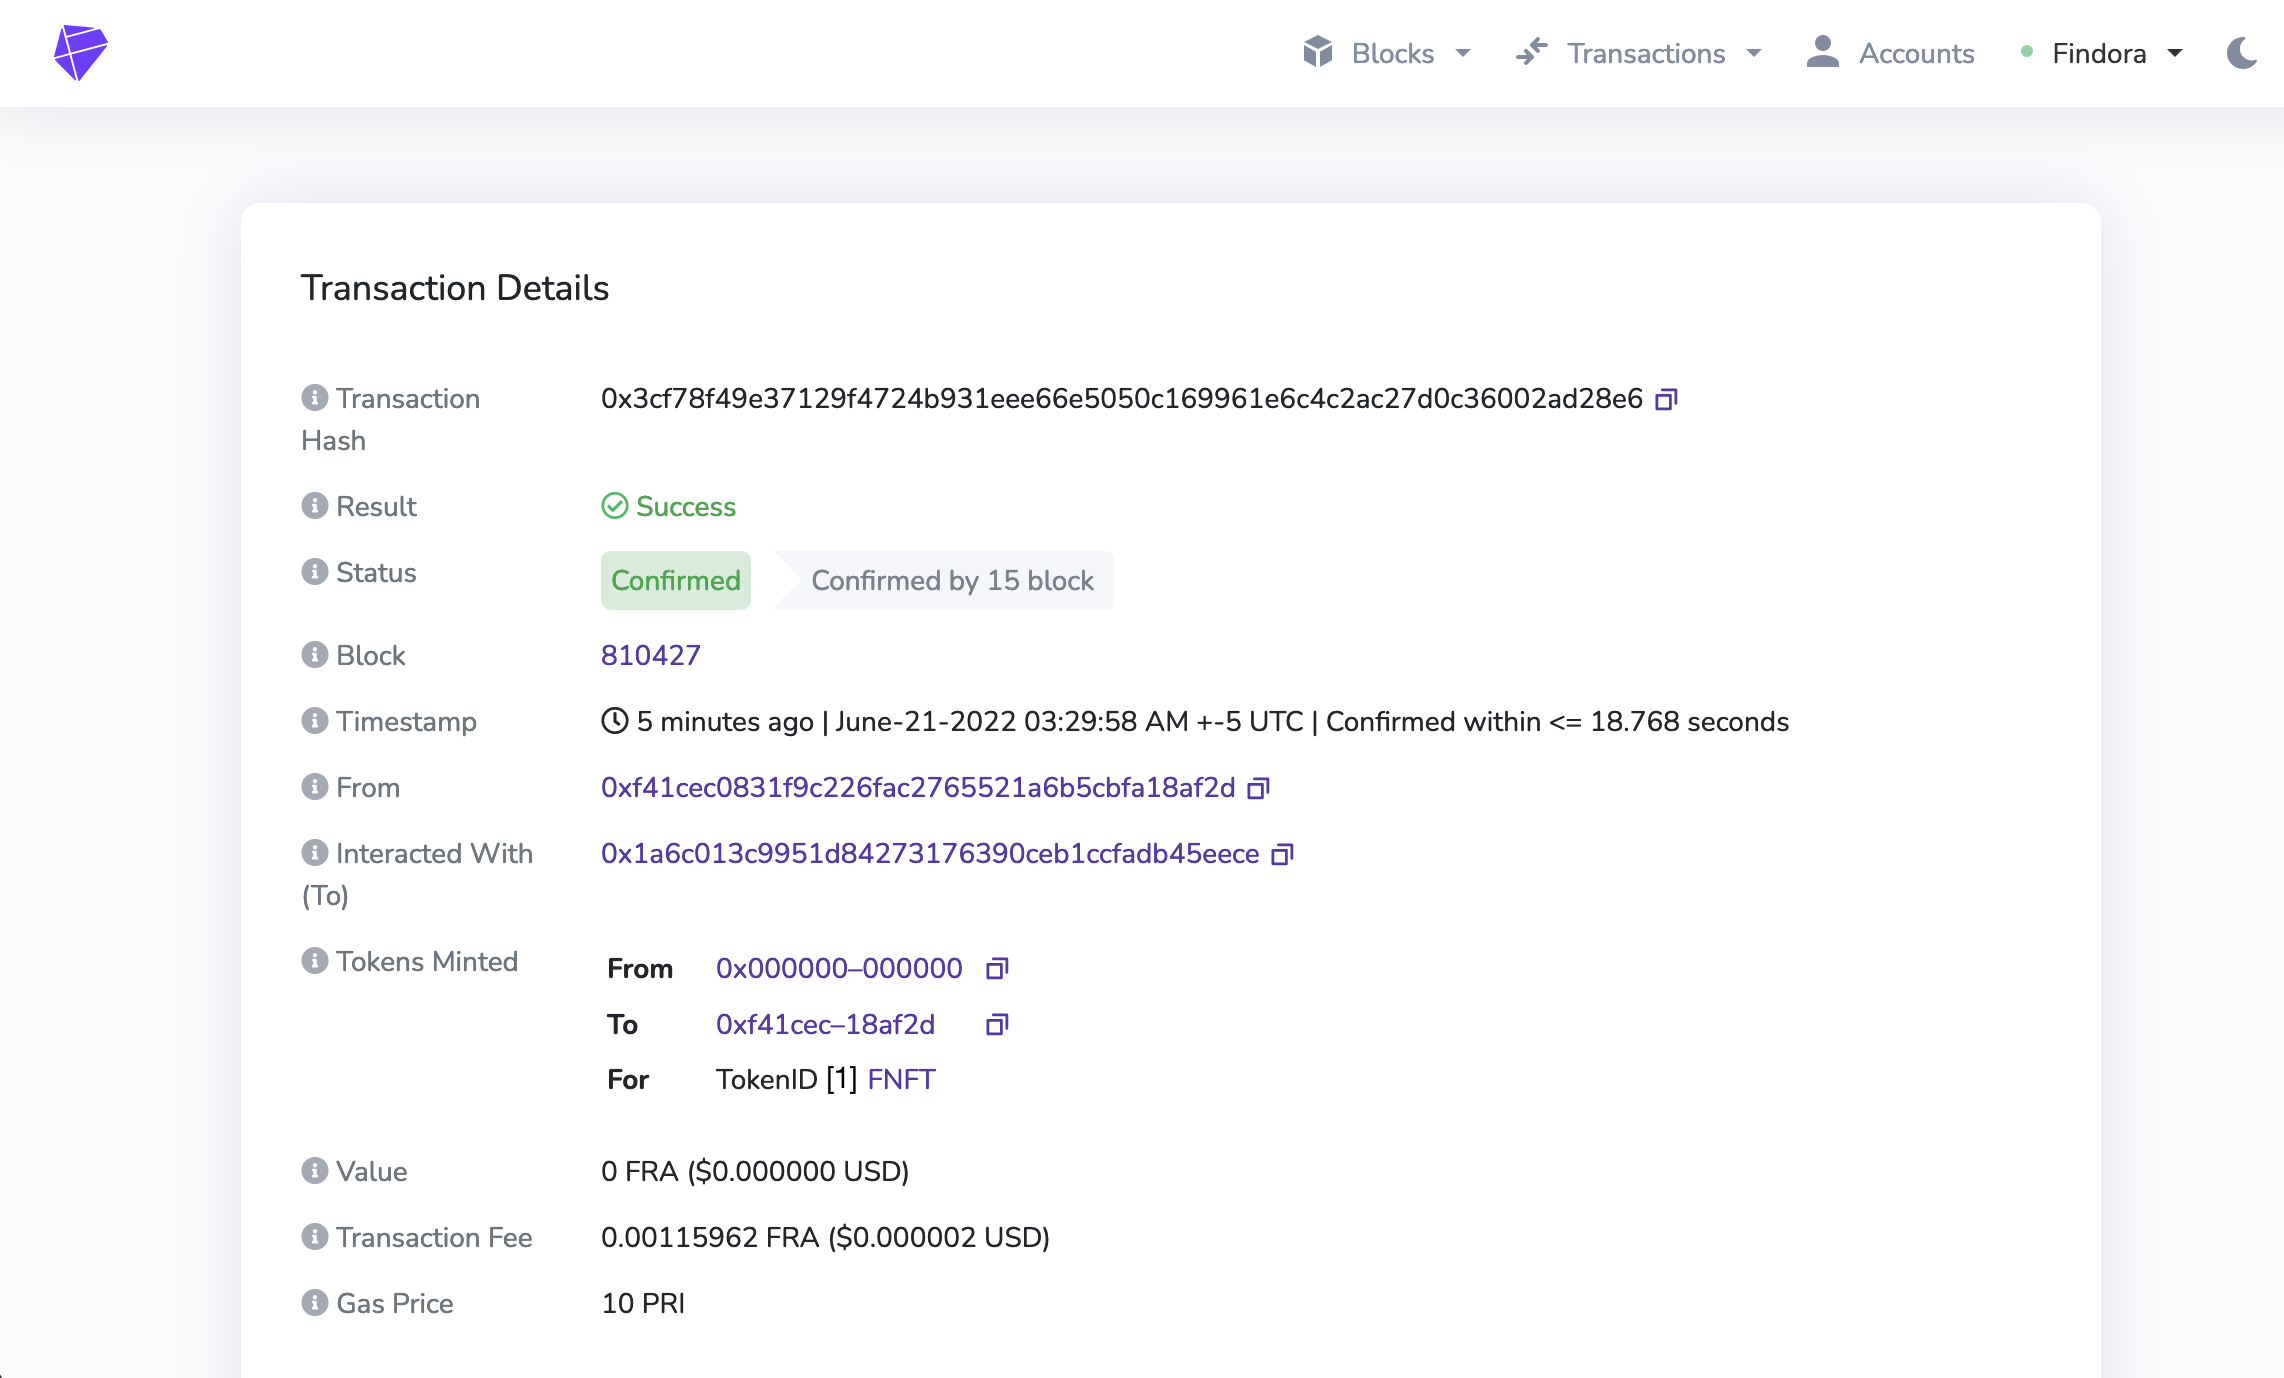Open block 810427 link
The image size is (2284, 1378).
pyautogui.click(x=650, y=656)
